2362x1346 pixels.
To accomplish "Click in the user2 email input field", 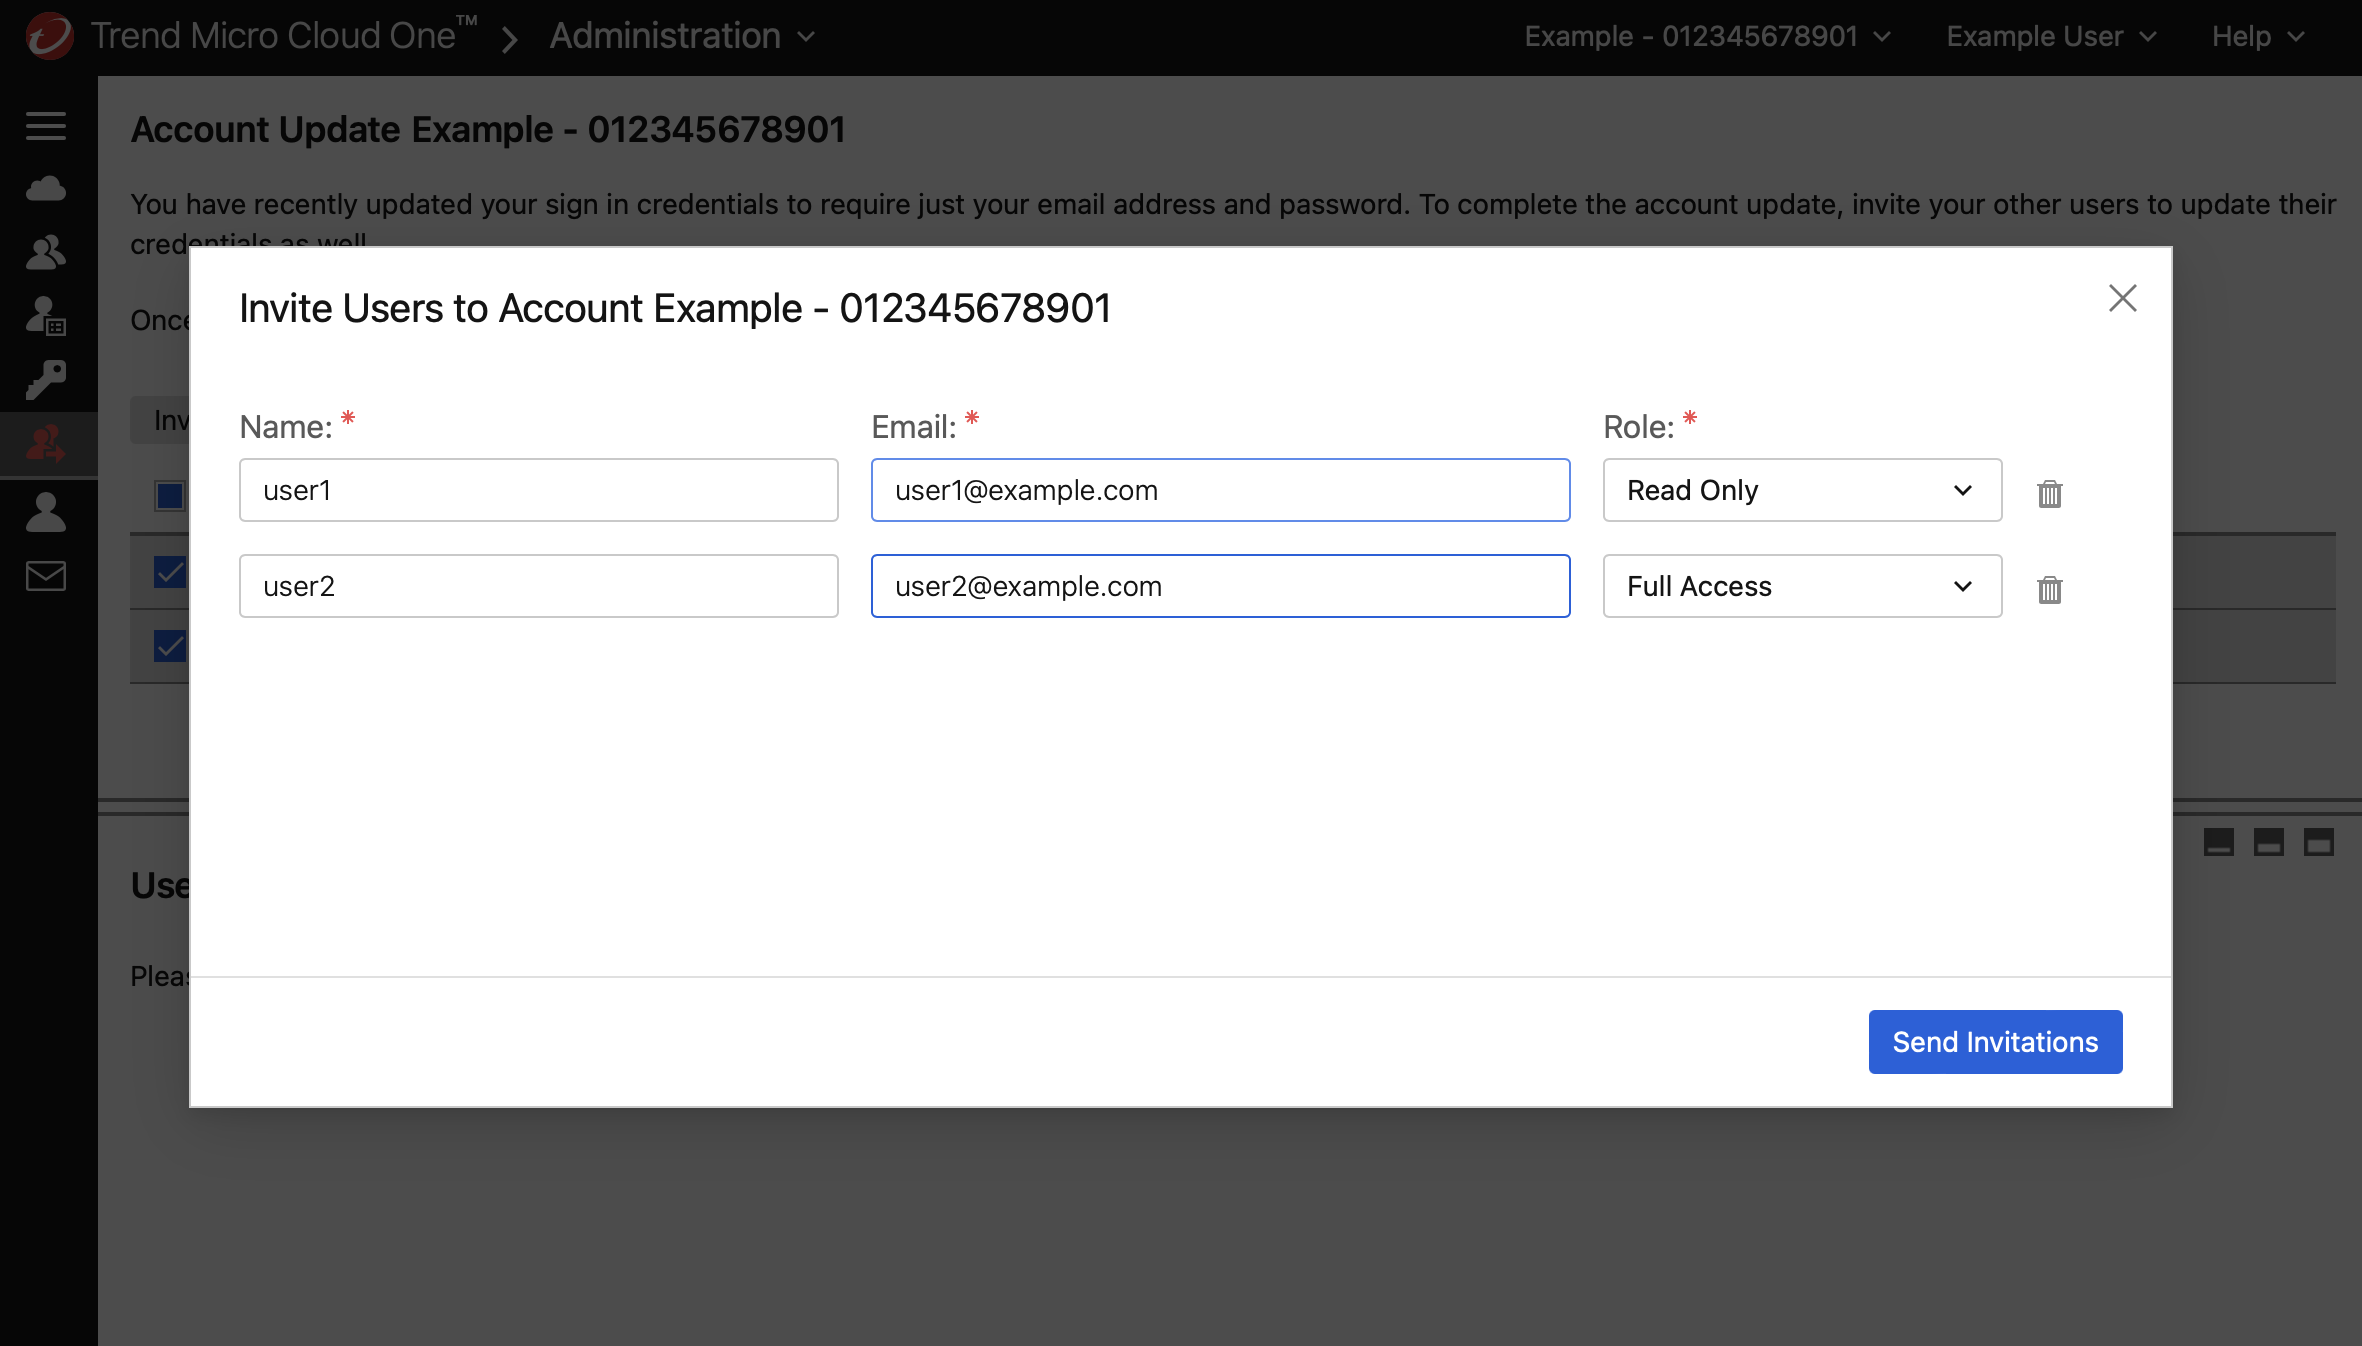I will pos(1222,585).
